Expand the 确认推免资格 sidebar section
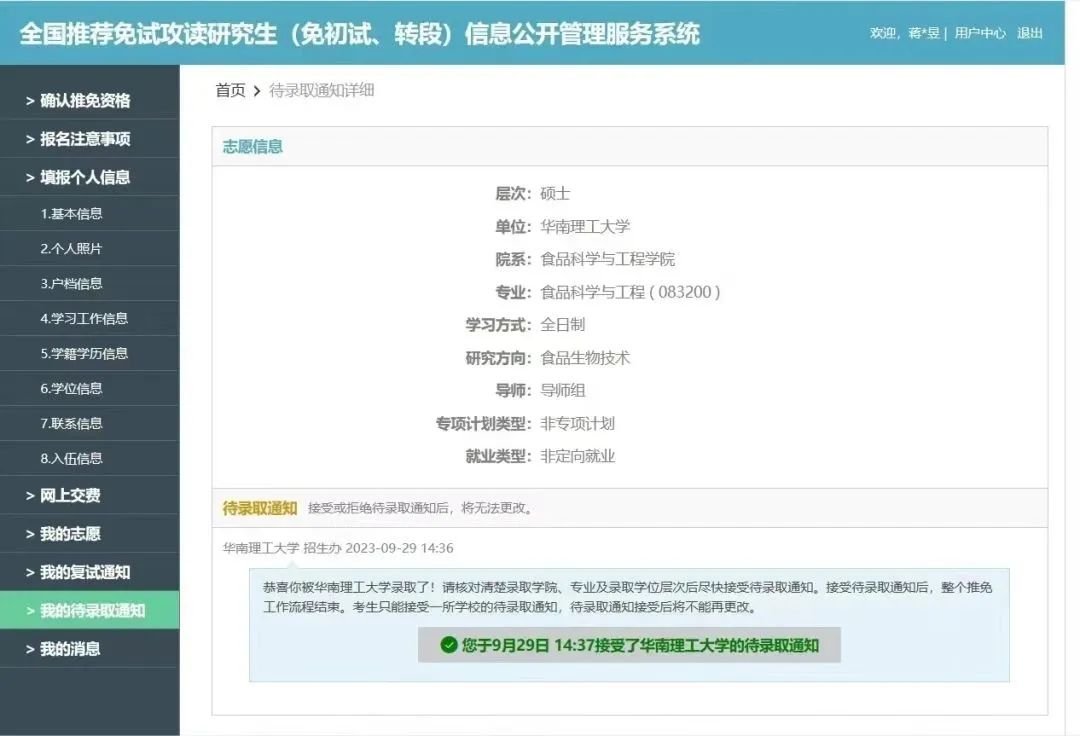This screenshot has height=736, width=1080. tap(85, 100)
